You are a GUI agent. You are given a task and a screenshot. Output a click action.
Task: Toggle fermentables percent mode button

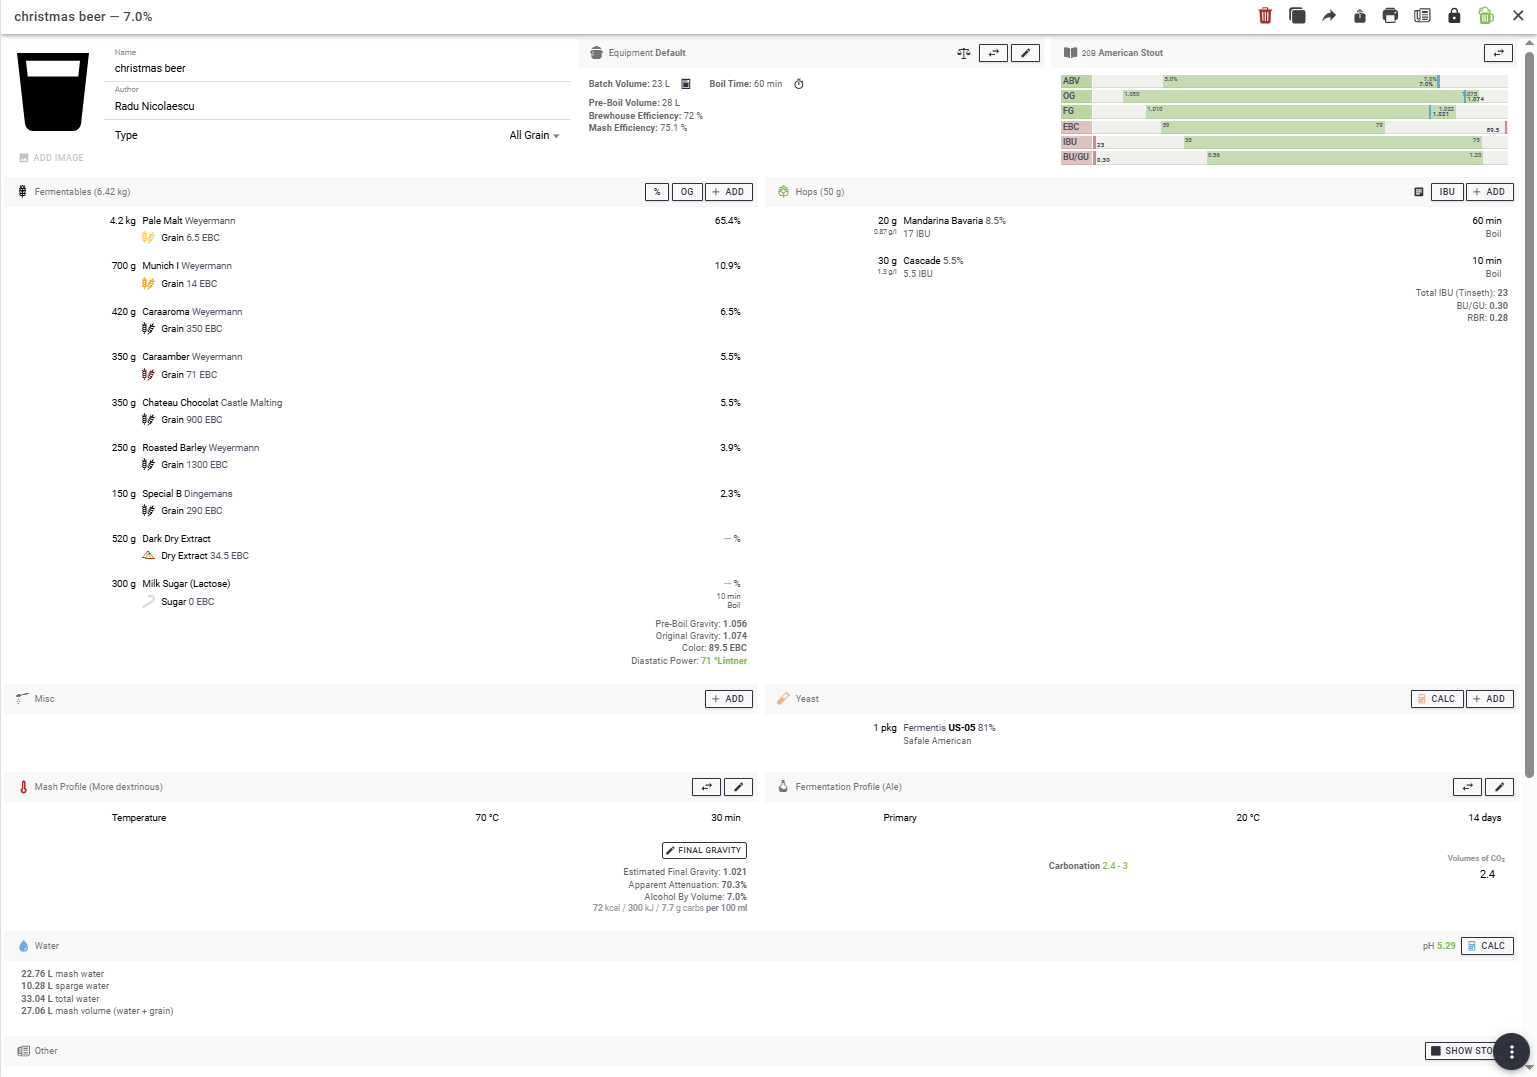[x=657, y=192]
